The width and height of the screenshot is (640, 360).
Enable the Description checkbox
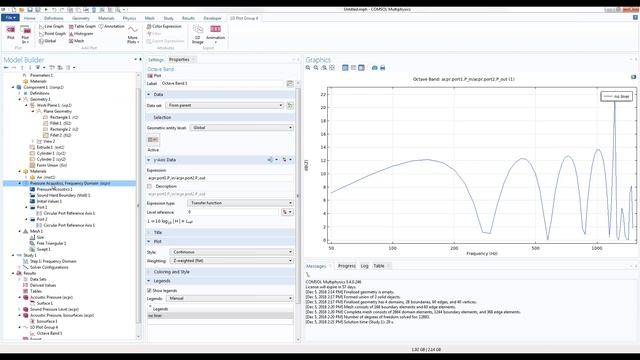coord(149,186)
